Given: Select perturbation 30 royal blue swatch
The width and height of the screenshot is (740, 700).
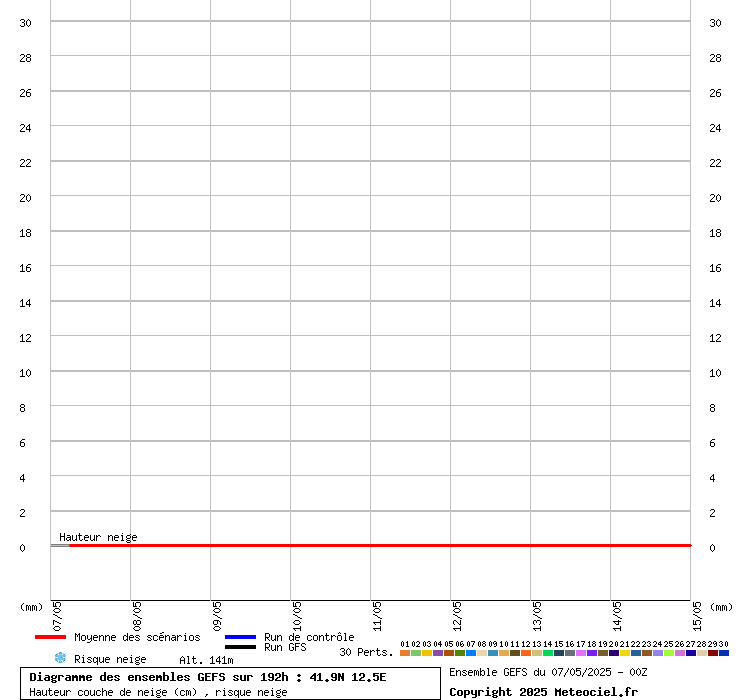Looking at the screenshot, I should [724, 653].
